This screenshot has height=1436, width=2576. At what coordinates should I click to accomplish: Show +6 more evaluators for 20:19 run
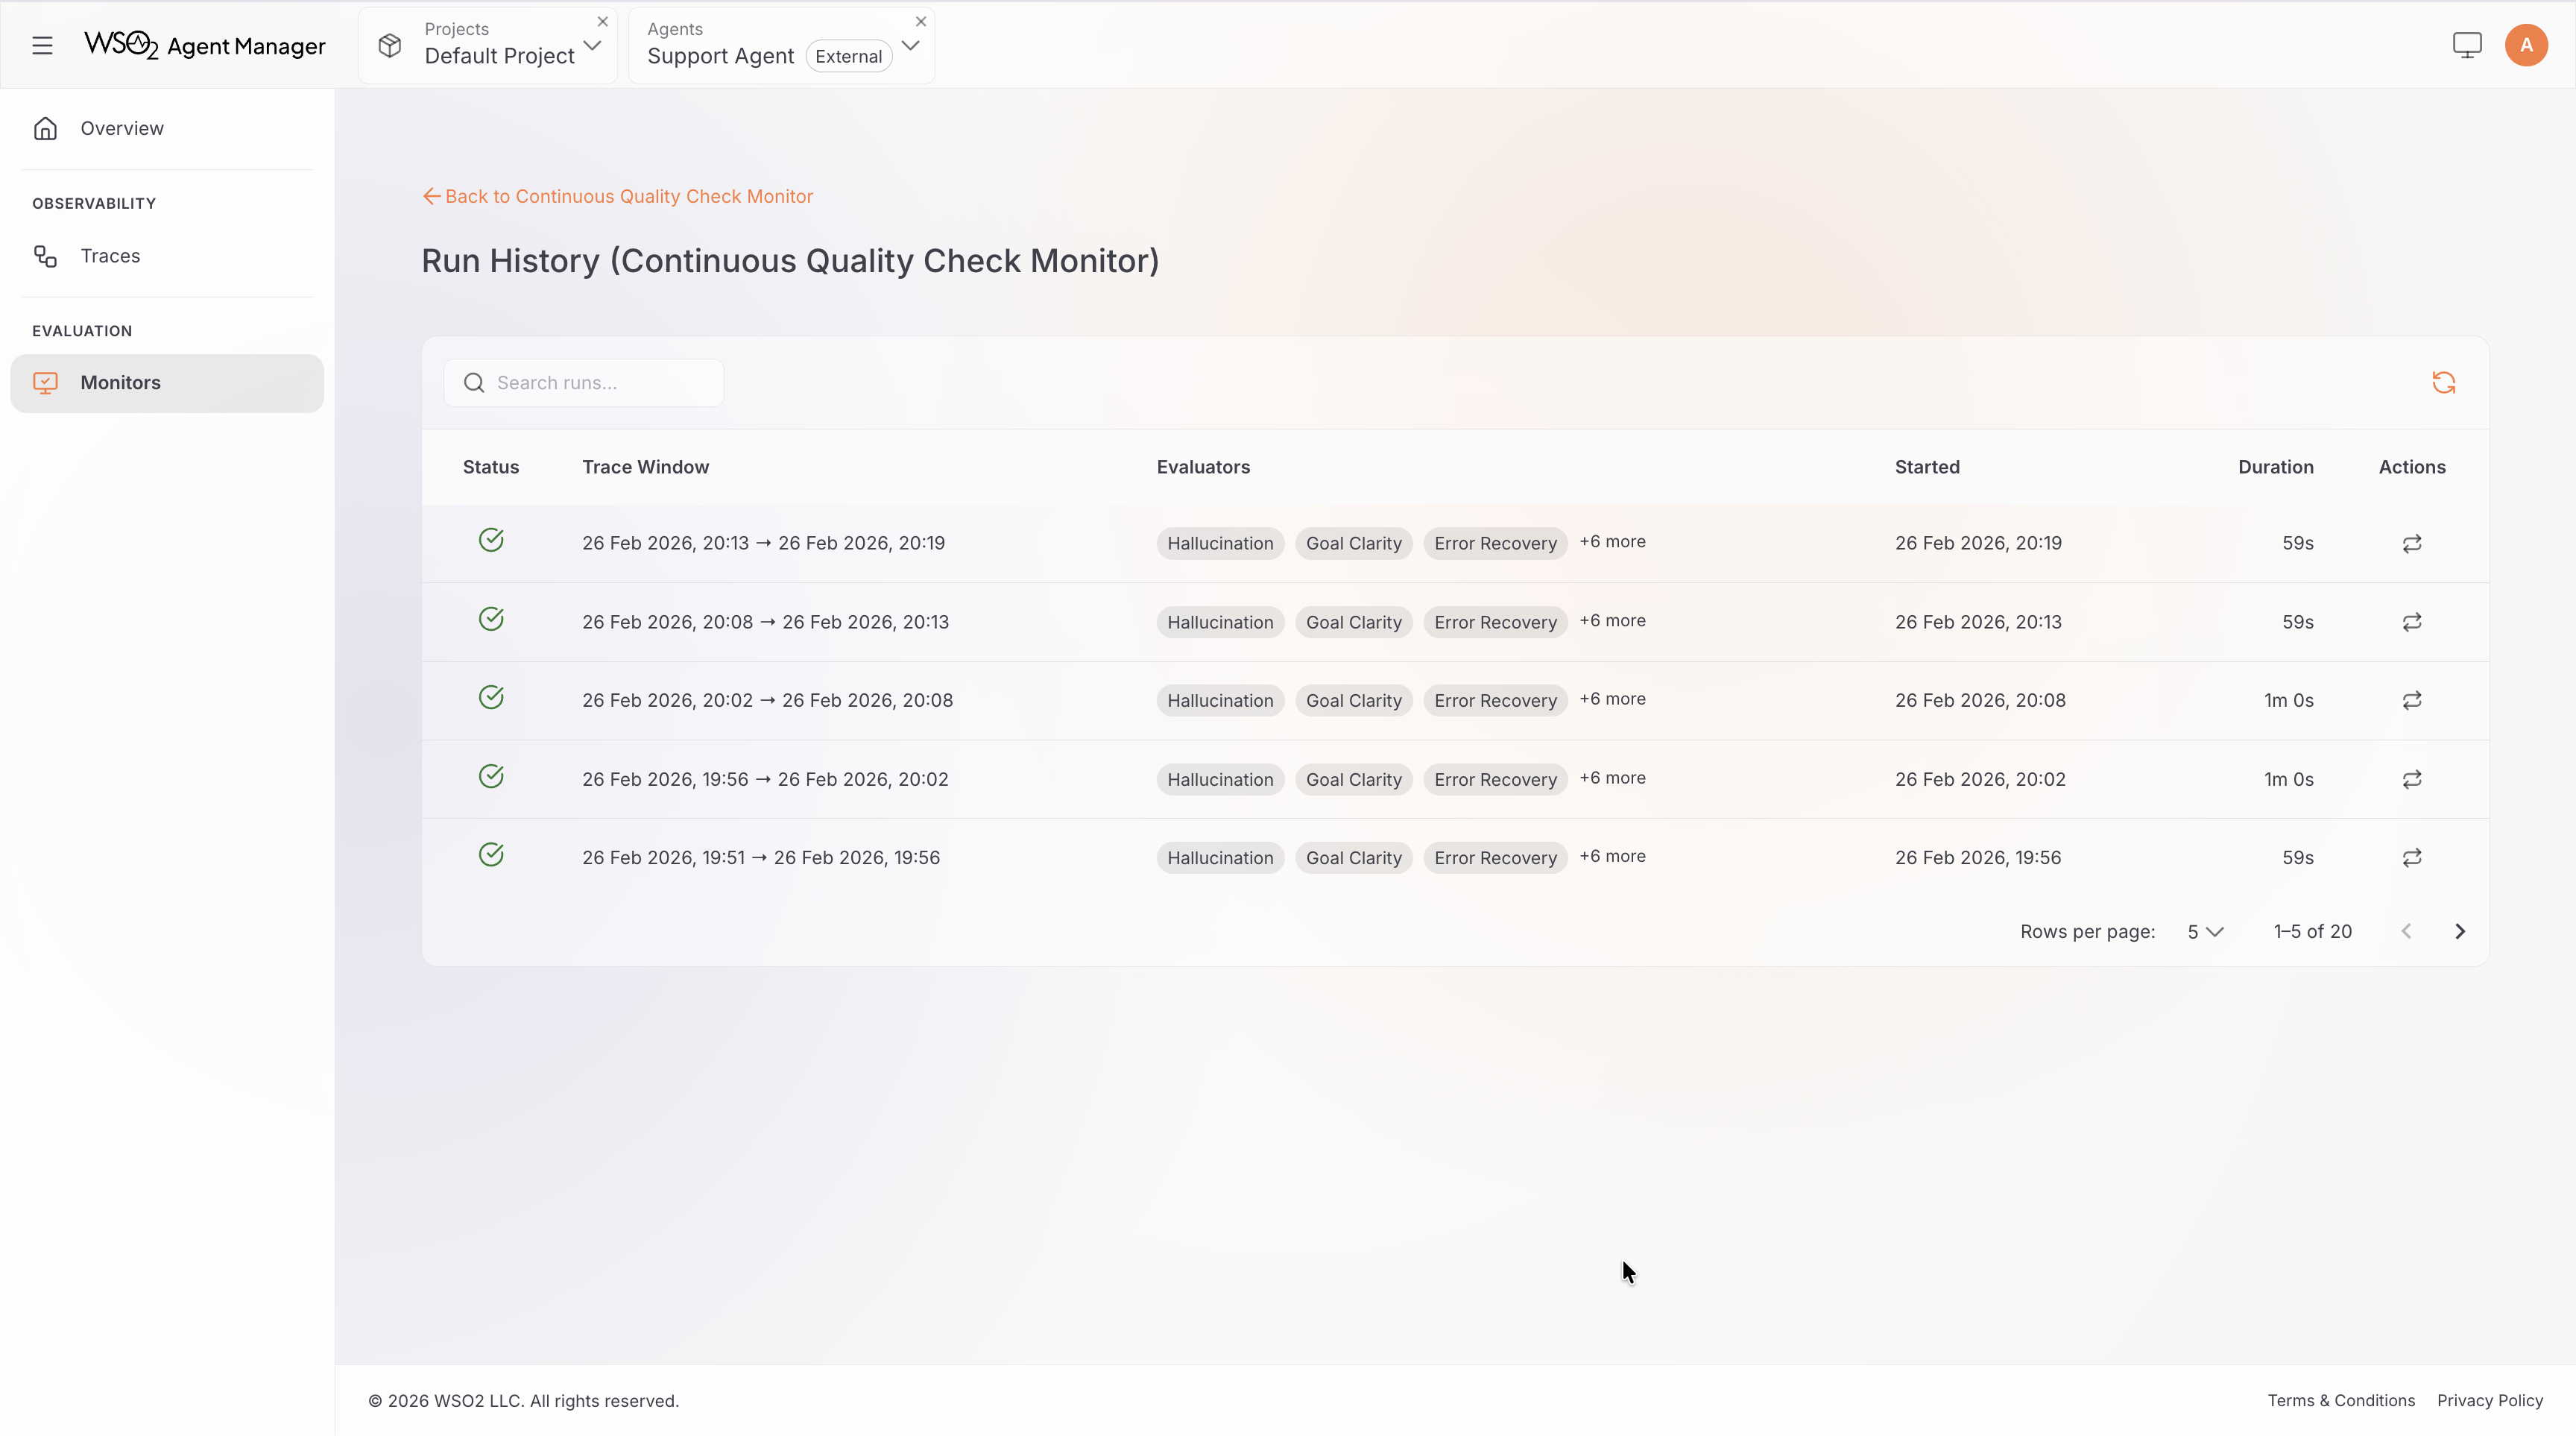[x=1612, y=541]
